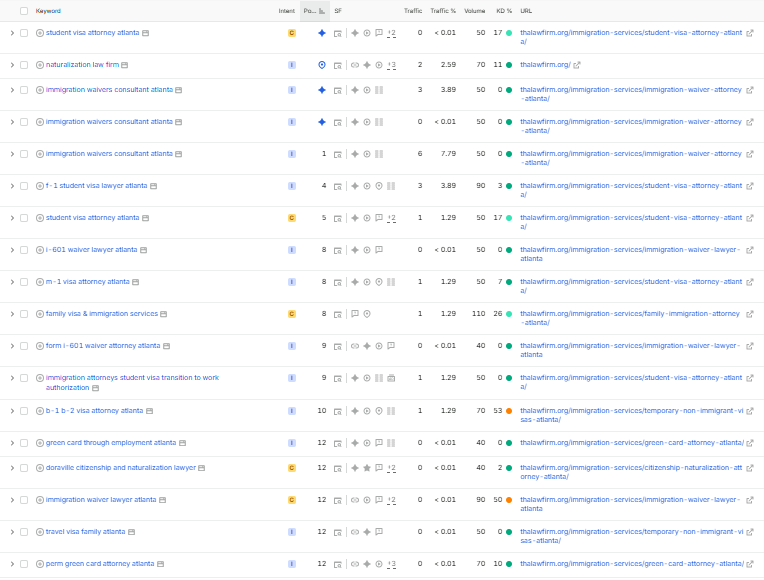764x580 pixels.
Task: Expand the f-1 student visa lawyer atlanta row
Action: click(12, 186)
